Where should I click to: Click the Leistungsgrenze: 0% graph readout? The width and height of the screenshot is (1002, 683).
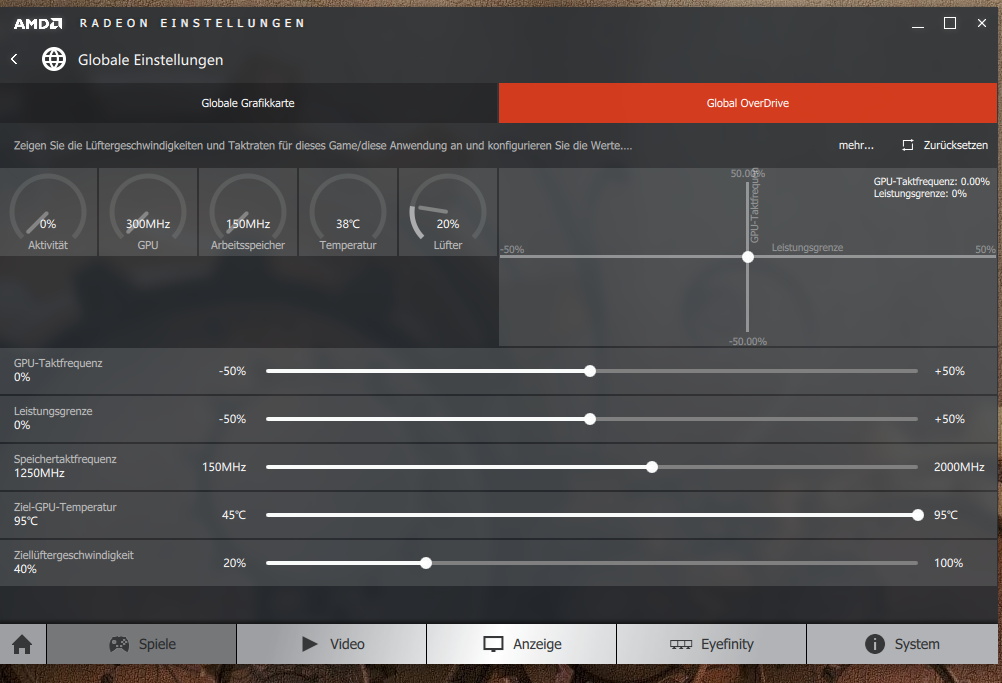click(920, 194)
